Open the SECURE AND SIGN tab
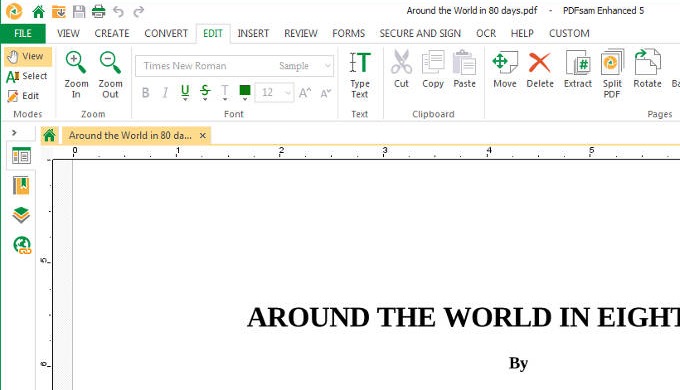 pos(420,33)
